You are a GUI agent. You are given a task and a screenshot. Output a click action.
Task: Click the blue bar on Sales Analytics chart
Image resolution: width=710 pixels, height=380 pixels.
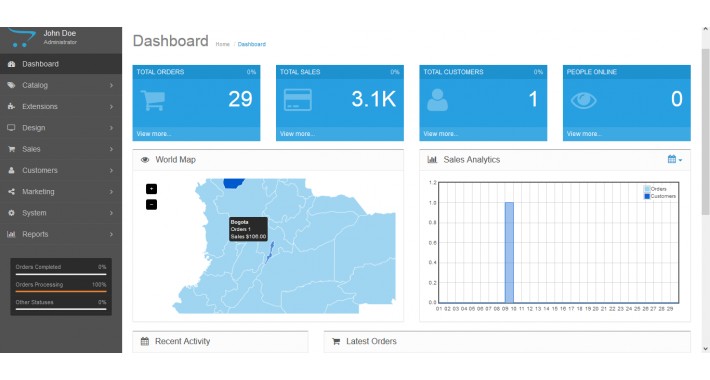point(509,252)
